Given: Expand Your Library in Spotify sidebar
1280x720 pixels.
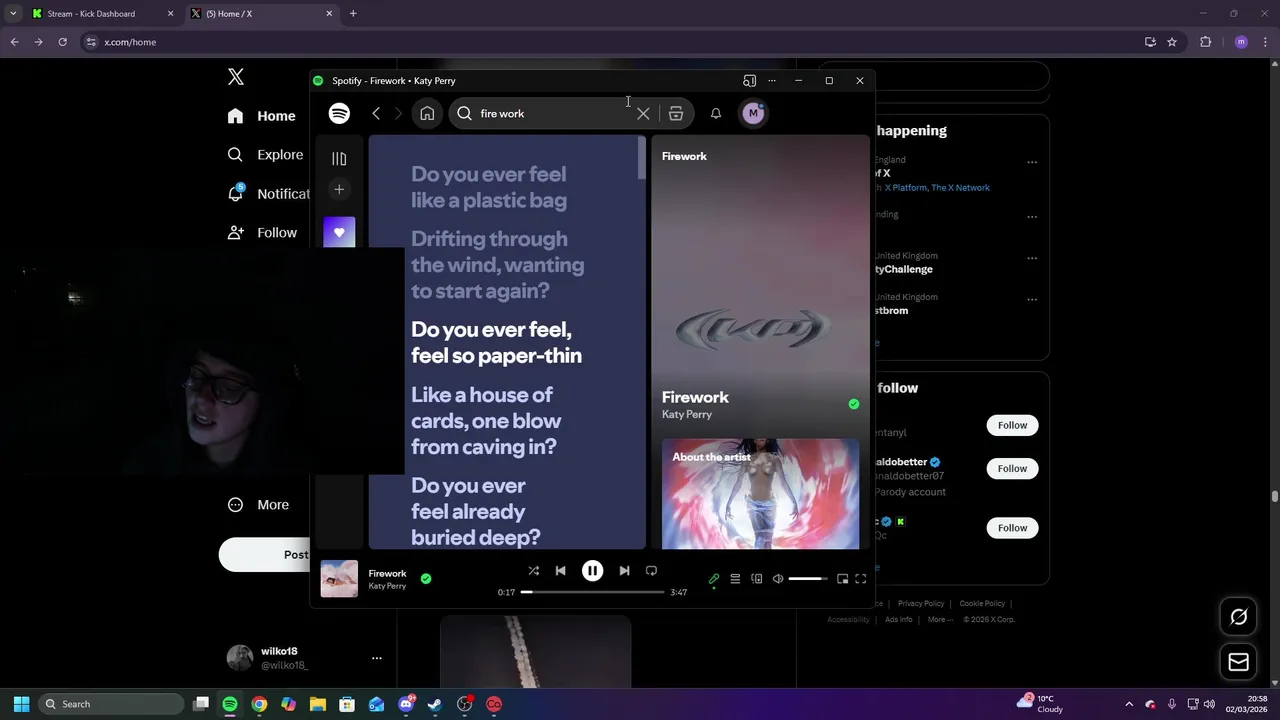Looking at the screenshot, I should [339, 158].
